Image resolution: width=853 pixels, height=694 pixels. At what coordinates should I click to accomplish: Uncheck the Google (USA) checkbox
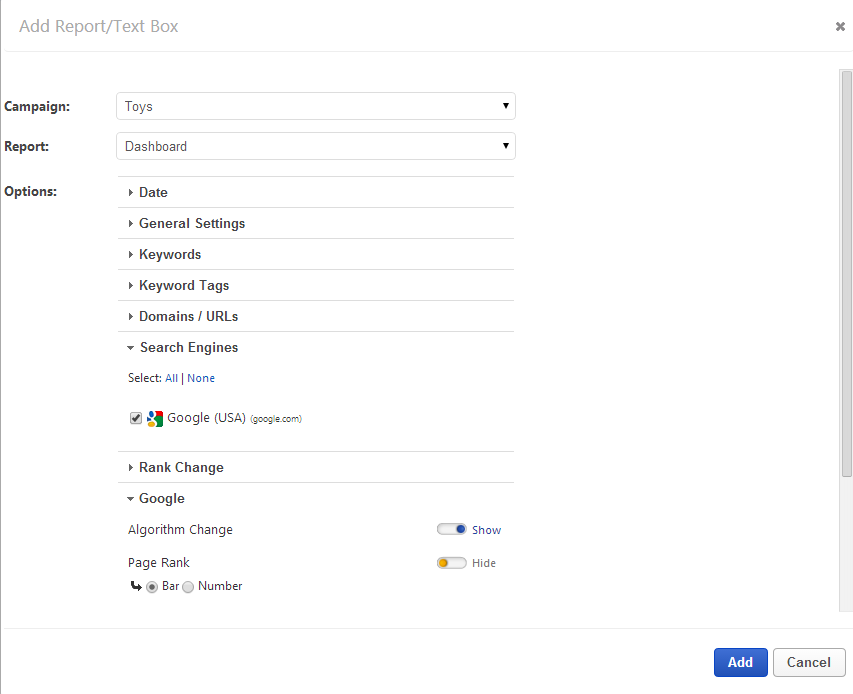coord(136,419)
